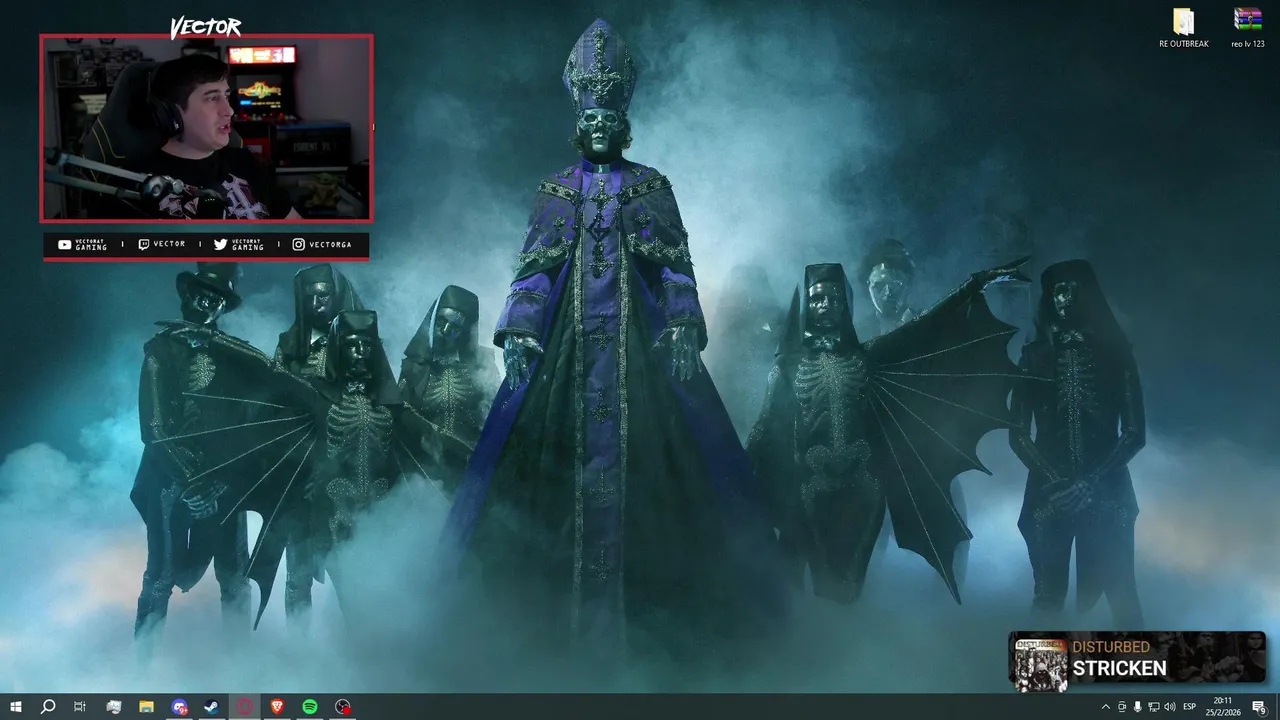The height and width of the screenshot is (720, 1280).
Task: Open Brave browser from the taskbar
Action: pyautogui.click(x=277, y=707)
